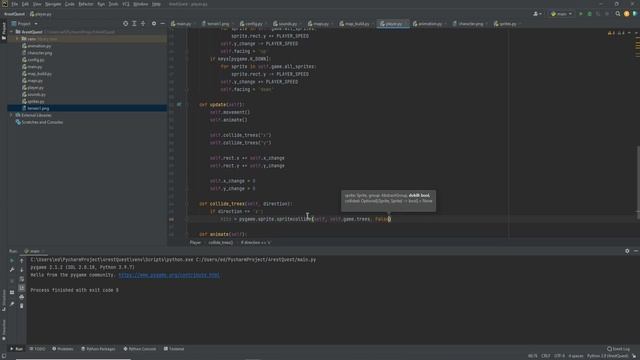640x360 pixels.
Task: Open TODO tool window button
Action: [38, 349]
